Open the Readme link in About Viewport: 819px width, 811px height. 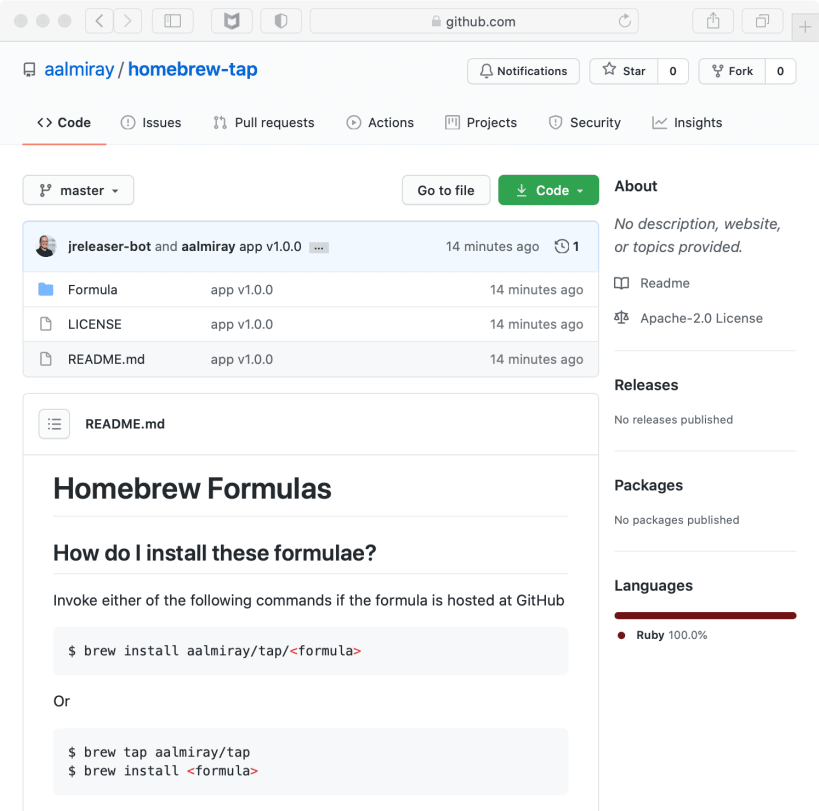coord(665,283)
